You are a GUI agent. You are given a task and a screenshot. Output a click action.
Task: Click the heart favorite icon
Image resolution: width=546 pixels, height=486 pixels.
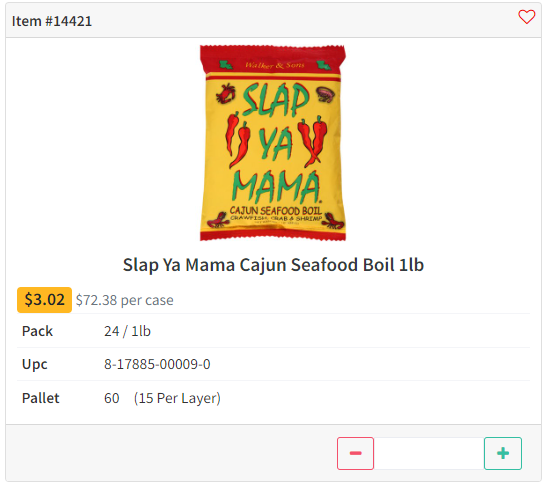[x=526, y=17]
